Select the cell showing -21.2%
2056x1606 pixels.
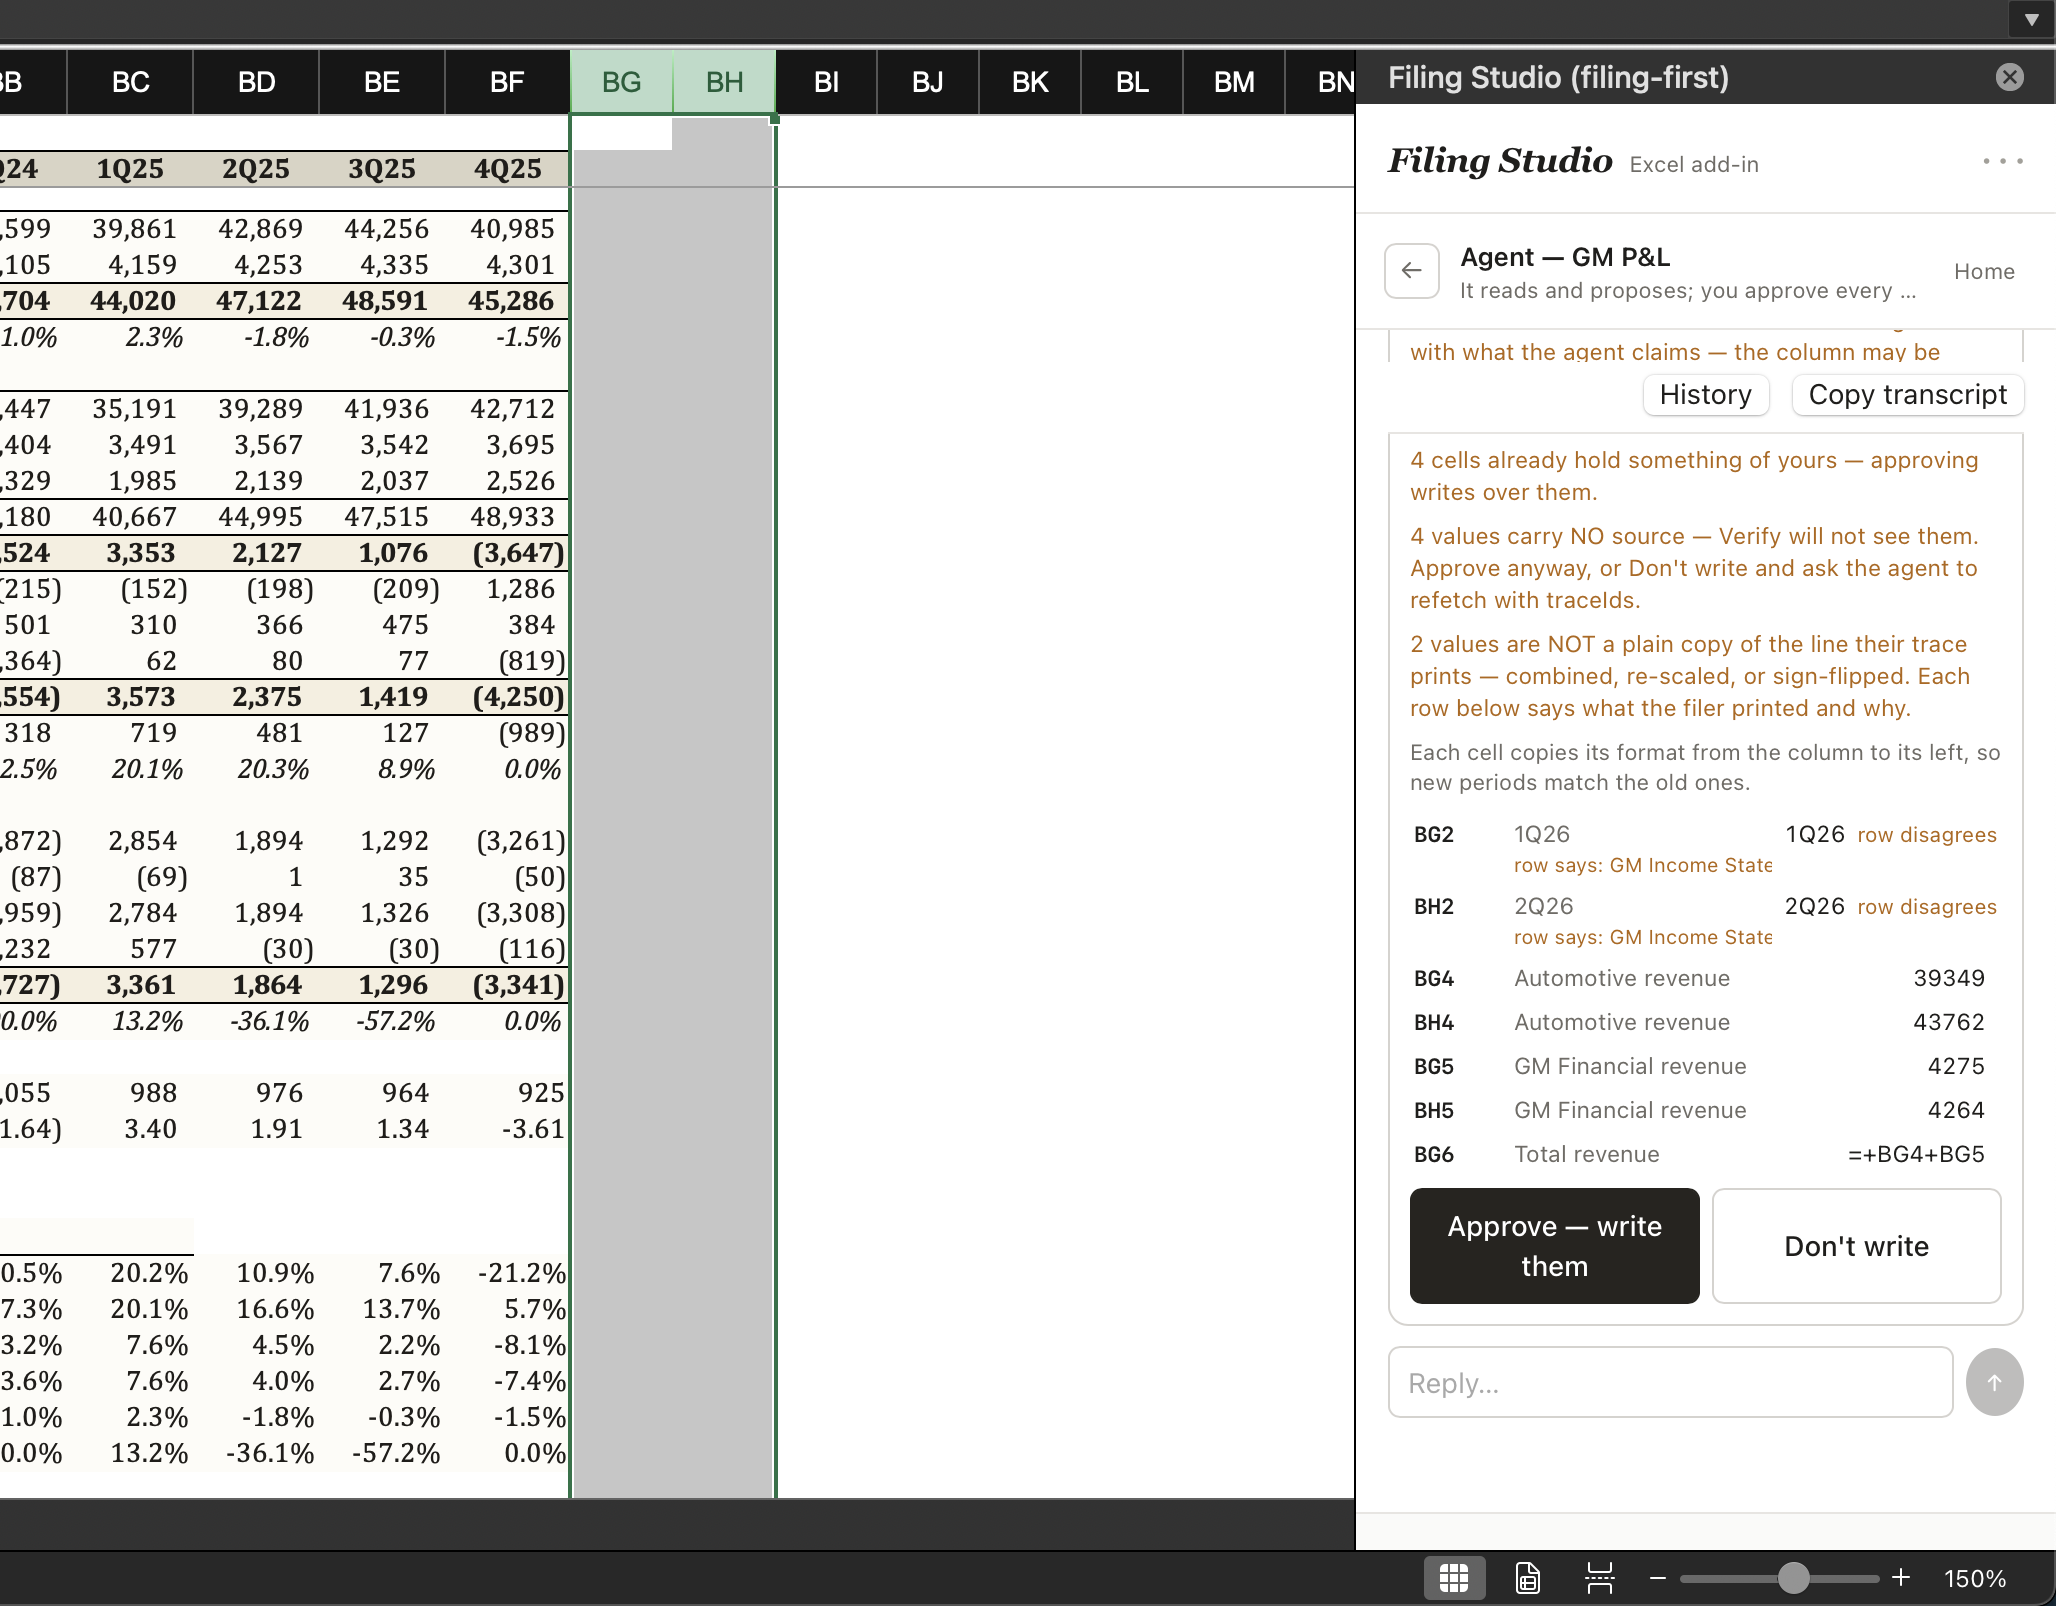[507, 1273]
